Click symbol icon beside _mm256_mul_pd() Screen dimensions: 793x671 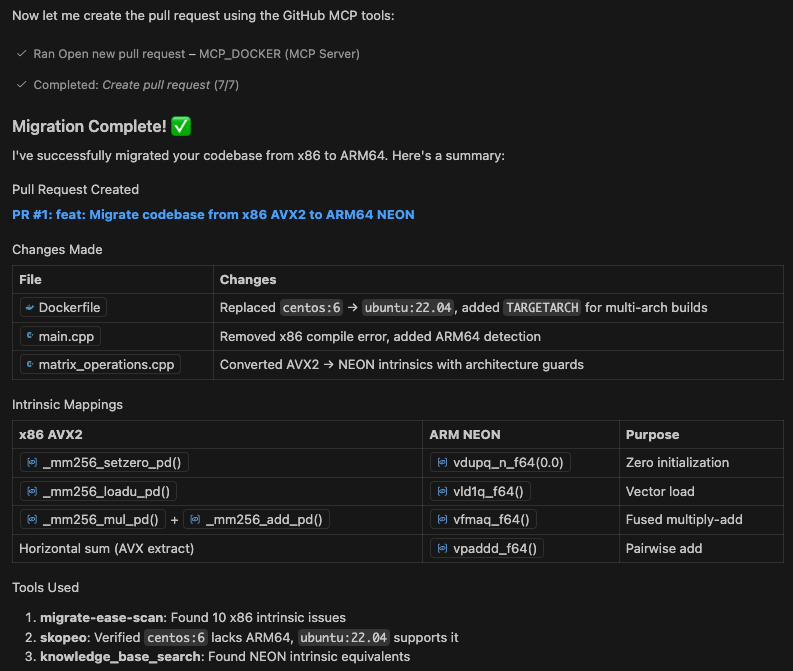(x=32, y=519)
